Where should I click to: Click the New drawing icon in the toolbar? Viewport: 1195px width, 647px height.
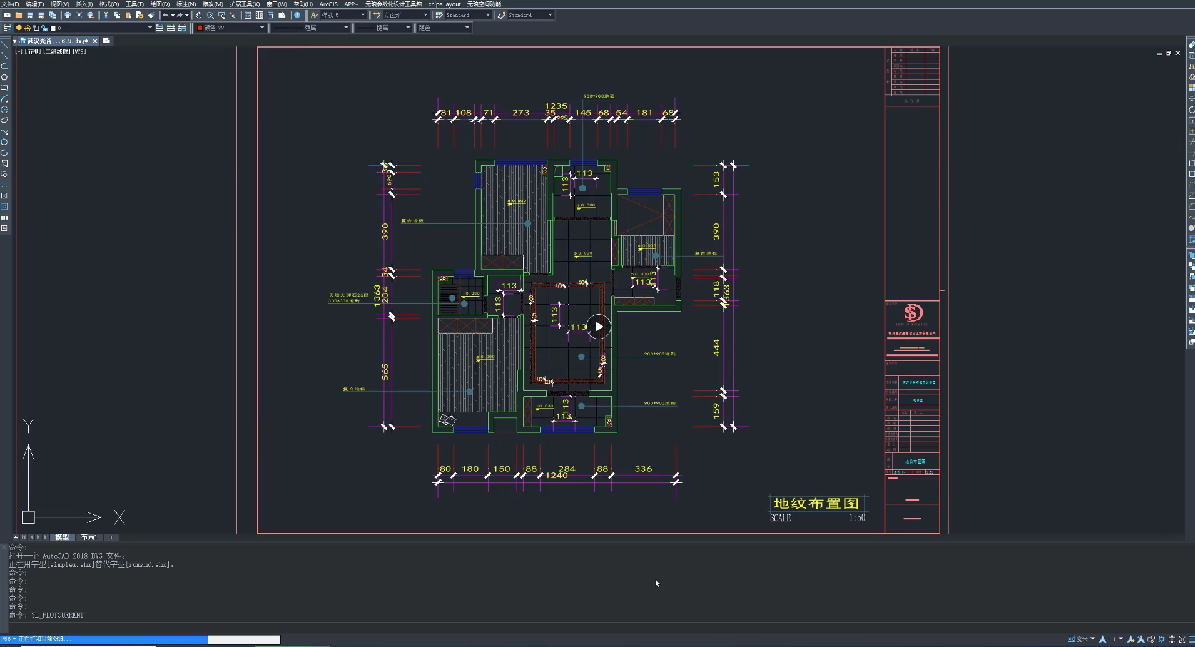[x=7, y=16]
